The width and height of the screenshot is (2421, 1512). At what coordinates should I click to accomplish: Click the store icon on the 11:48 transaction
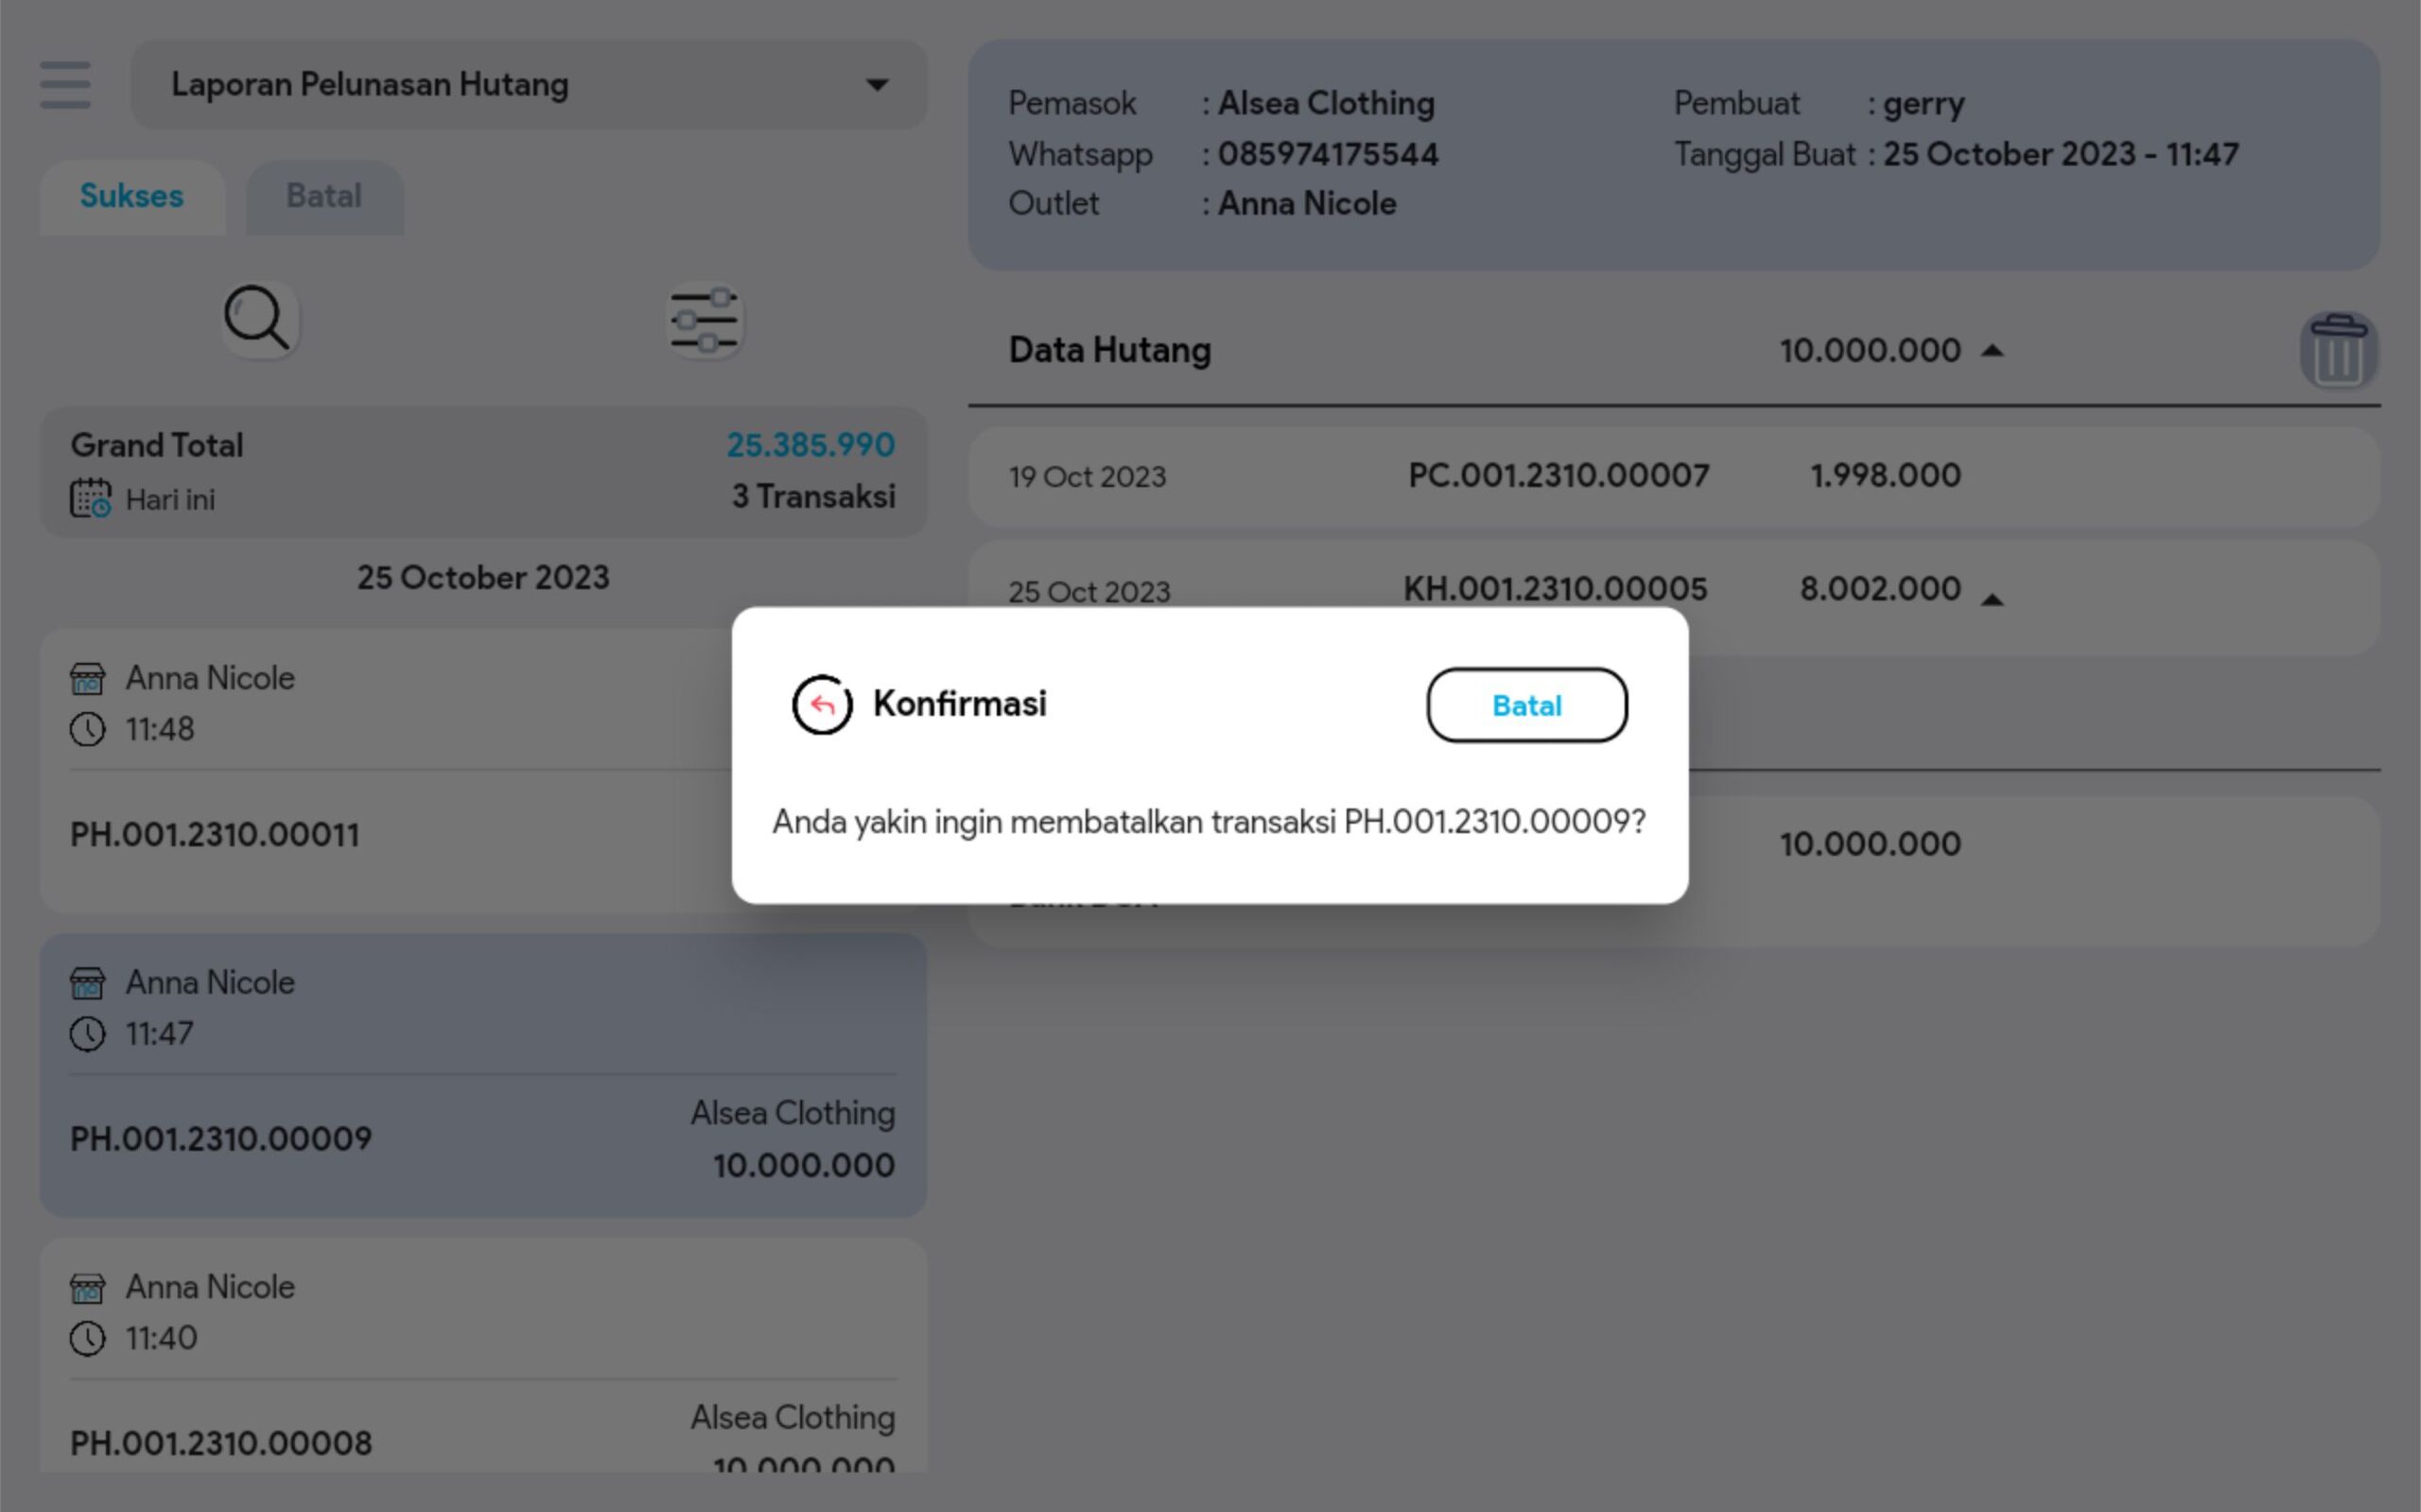[x=88, y=679]
